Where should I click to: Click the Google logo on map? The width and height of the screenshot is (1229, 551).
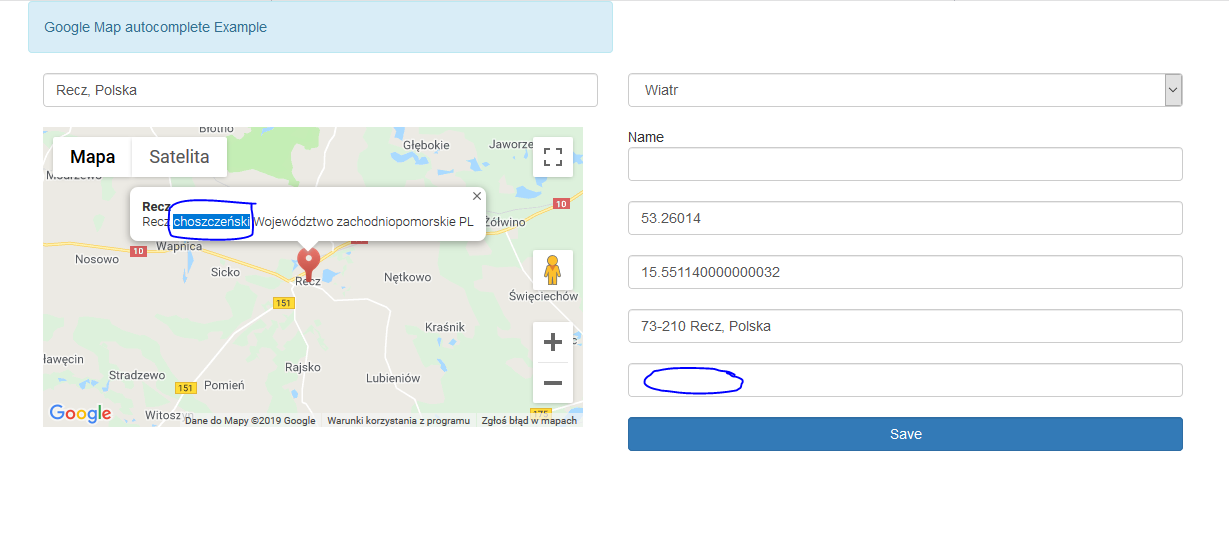(x=80, y=413)
